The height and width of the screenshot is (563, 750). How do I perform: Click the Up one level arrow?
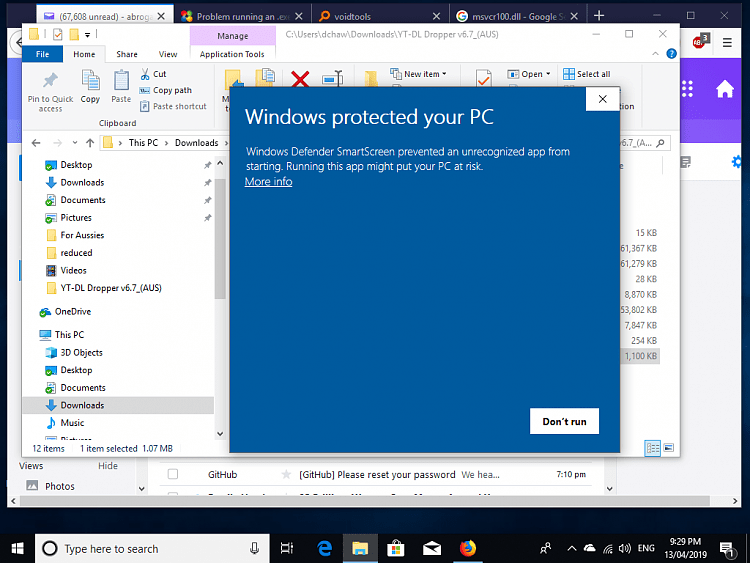90,143
